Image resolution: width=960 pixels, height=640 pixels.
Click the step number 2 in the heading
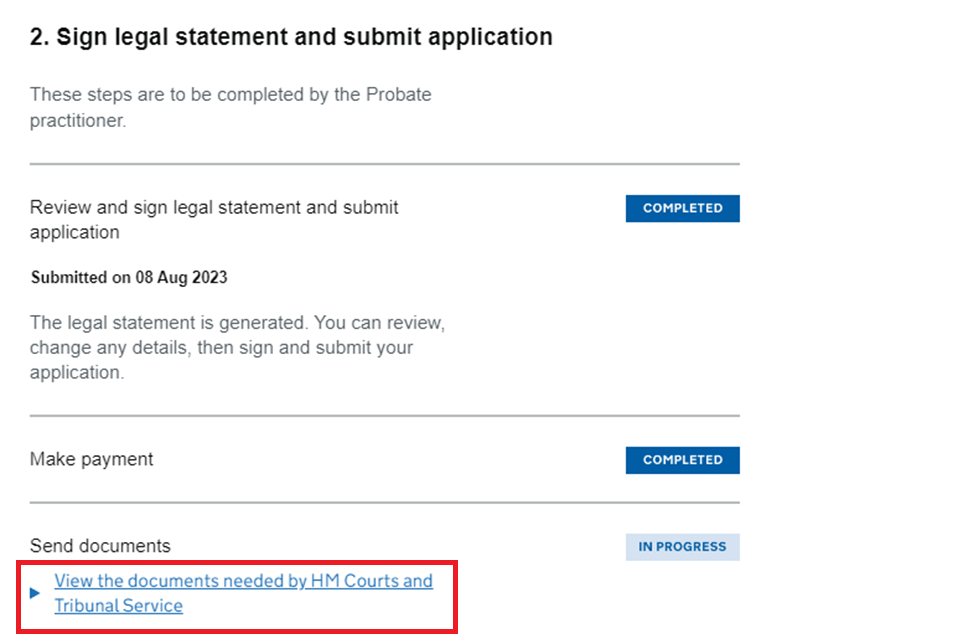click(37, 37)
